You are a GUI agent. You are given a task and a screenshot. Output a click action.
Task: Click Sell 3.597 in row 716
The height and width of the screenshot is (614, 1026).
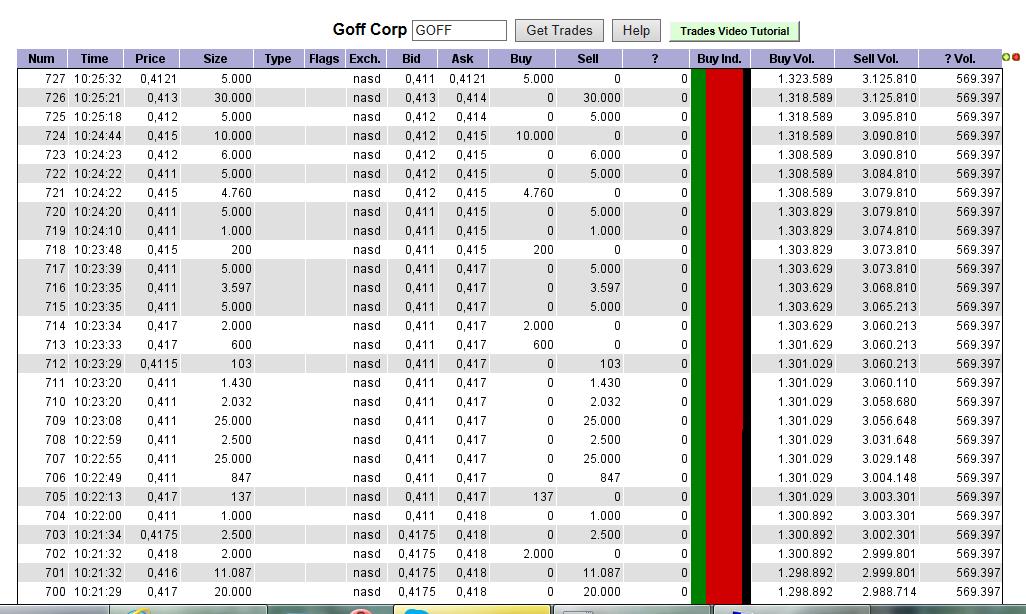point(605,287)
